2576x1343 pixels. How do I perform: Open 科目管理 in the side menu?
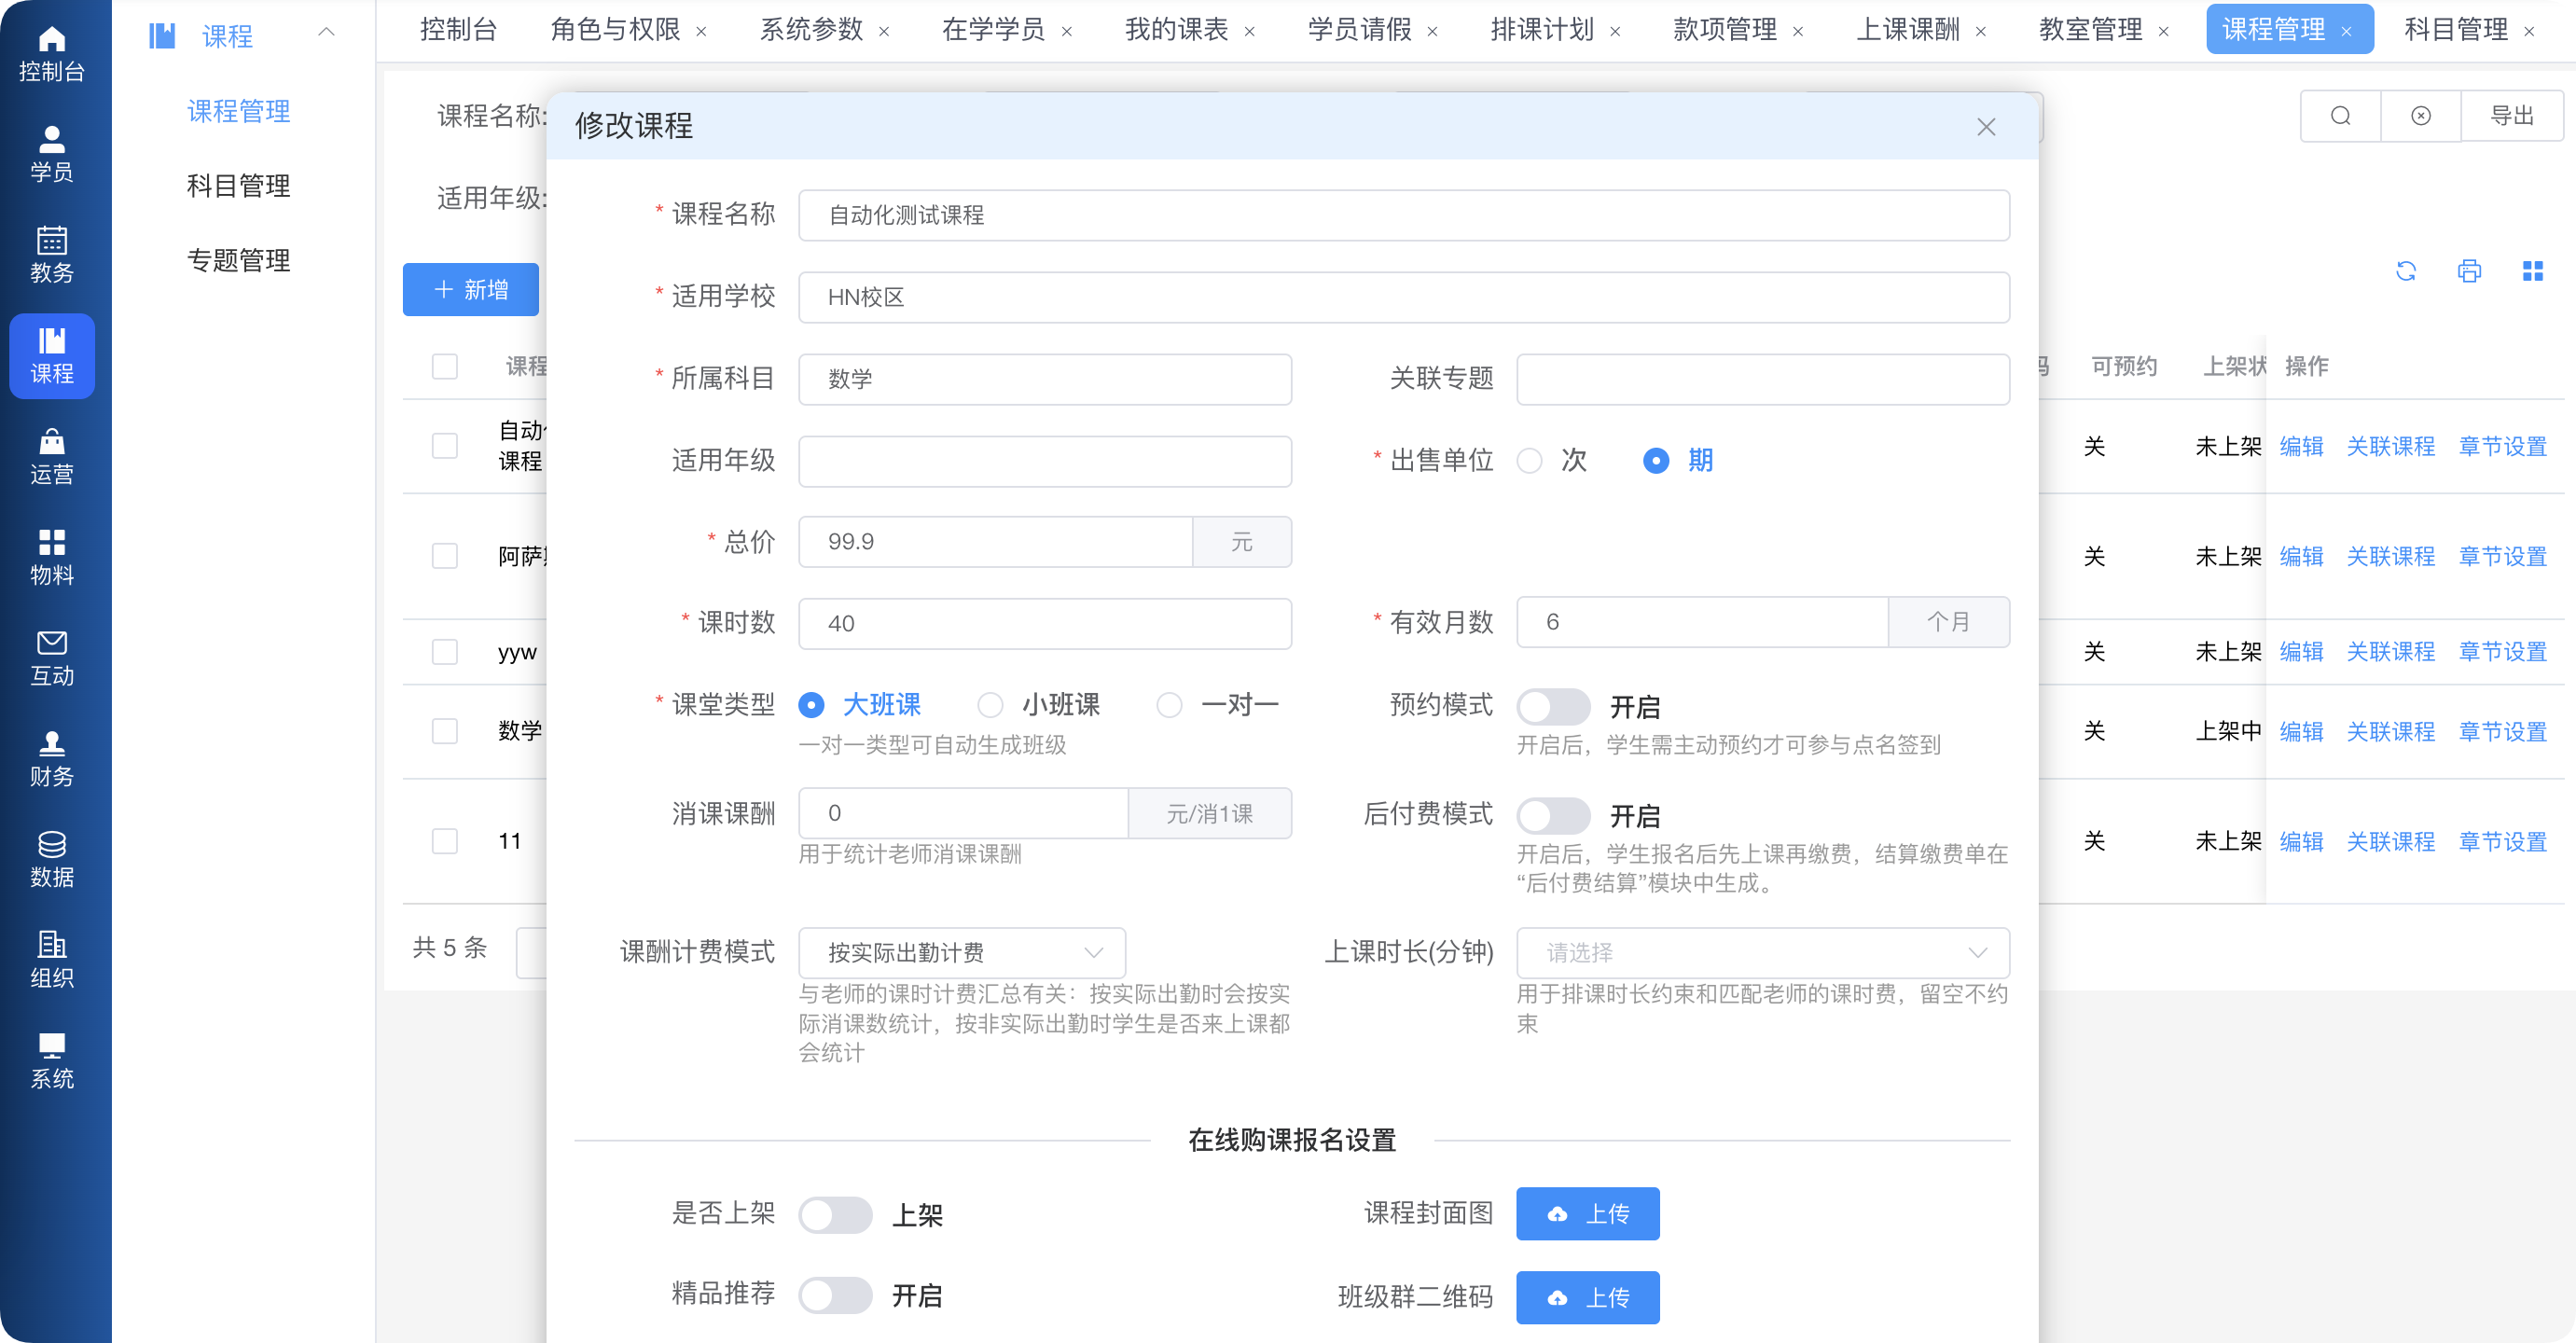(x=238, y=186)
